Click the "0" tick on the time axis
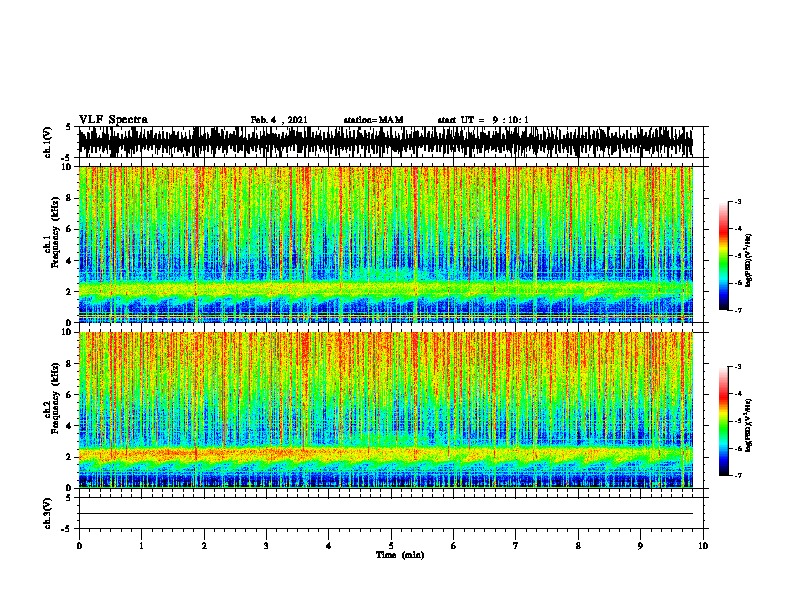Viewport: 792px width, 612px height. pyautogui.click(x=79, y=545)
